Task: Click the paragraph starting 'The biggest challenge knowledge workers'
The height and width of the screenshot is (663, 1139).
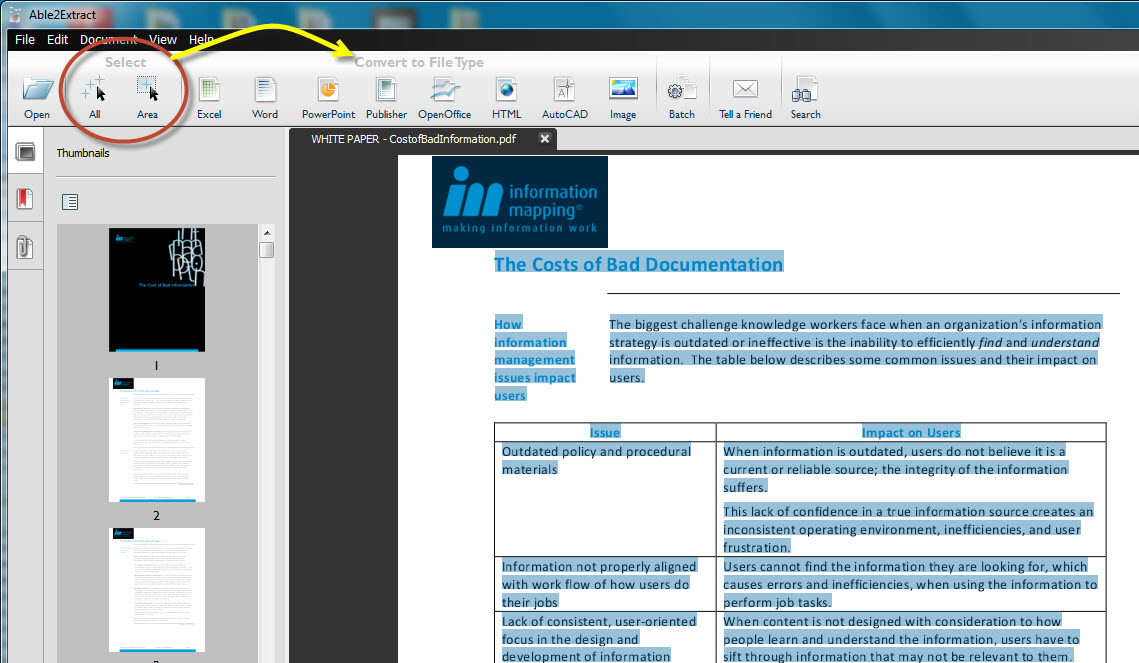Action: [855, 351]
